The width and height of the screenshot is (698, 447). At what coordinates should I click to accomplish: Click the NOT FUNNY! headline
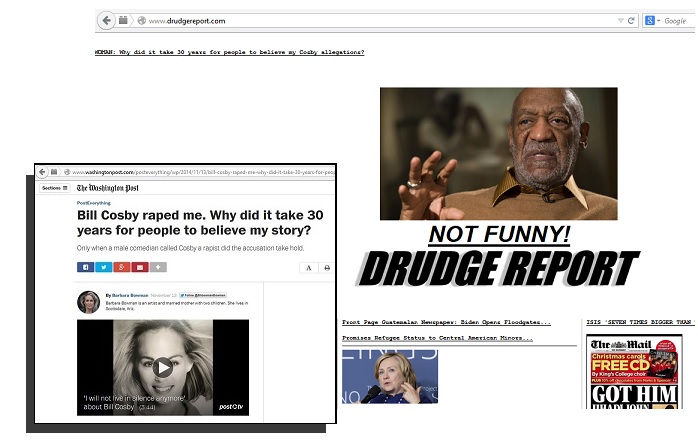[499, 235]
